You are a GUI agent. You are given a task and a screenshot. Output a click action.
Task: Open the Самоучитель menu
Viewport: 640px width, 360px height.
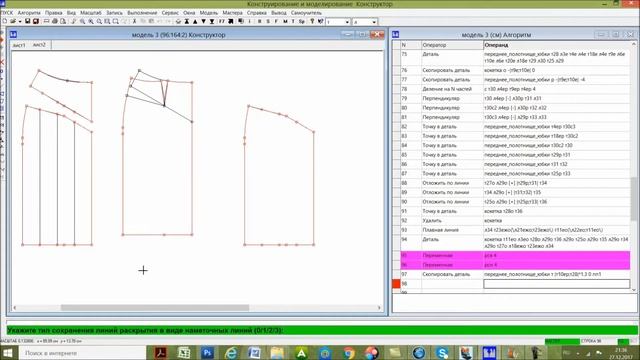[306, 13]
